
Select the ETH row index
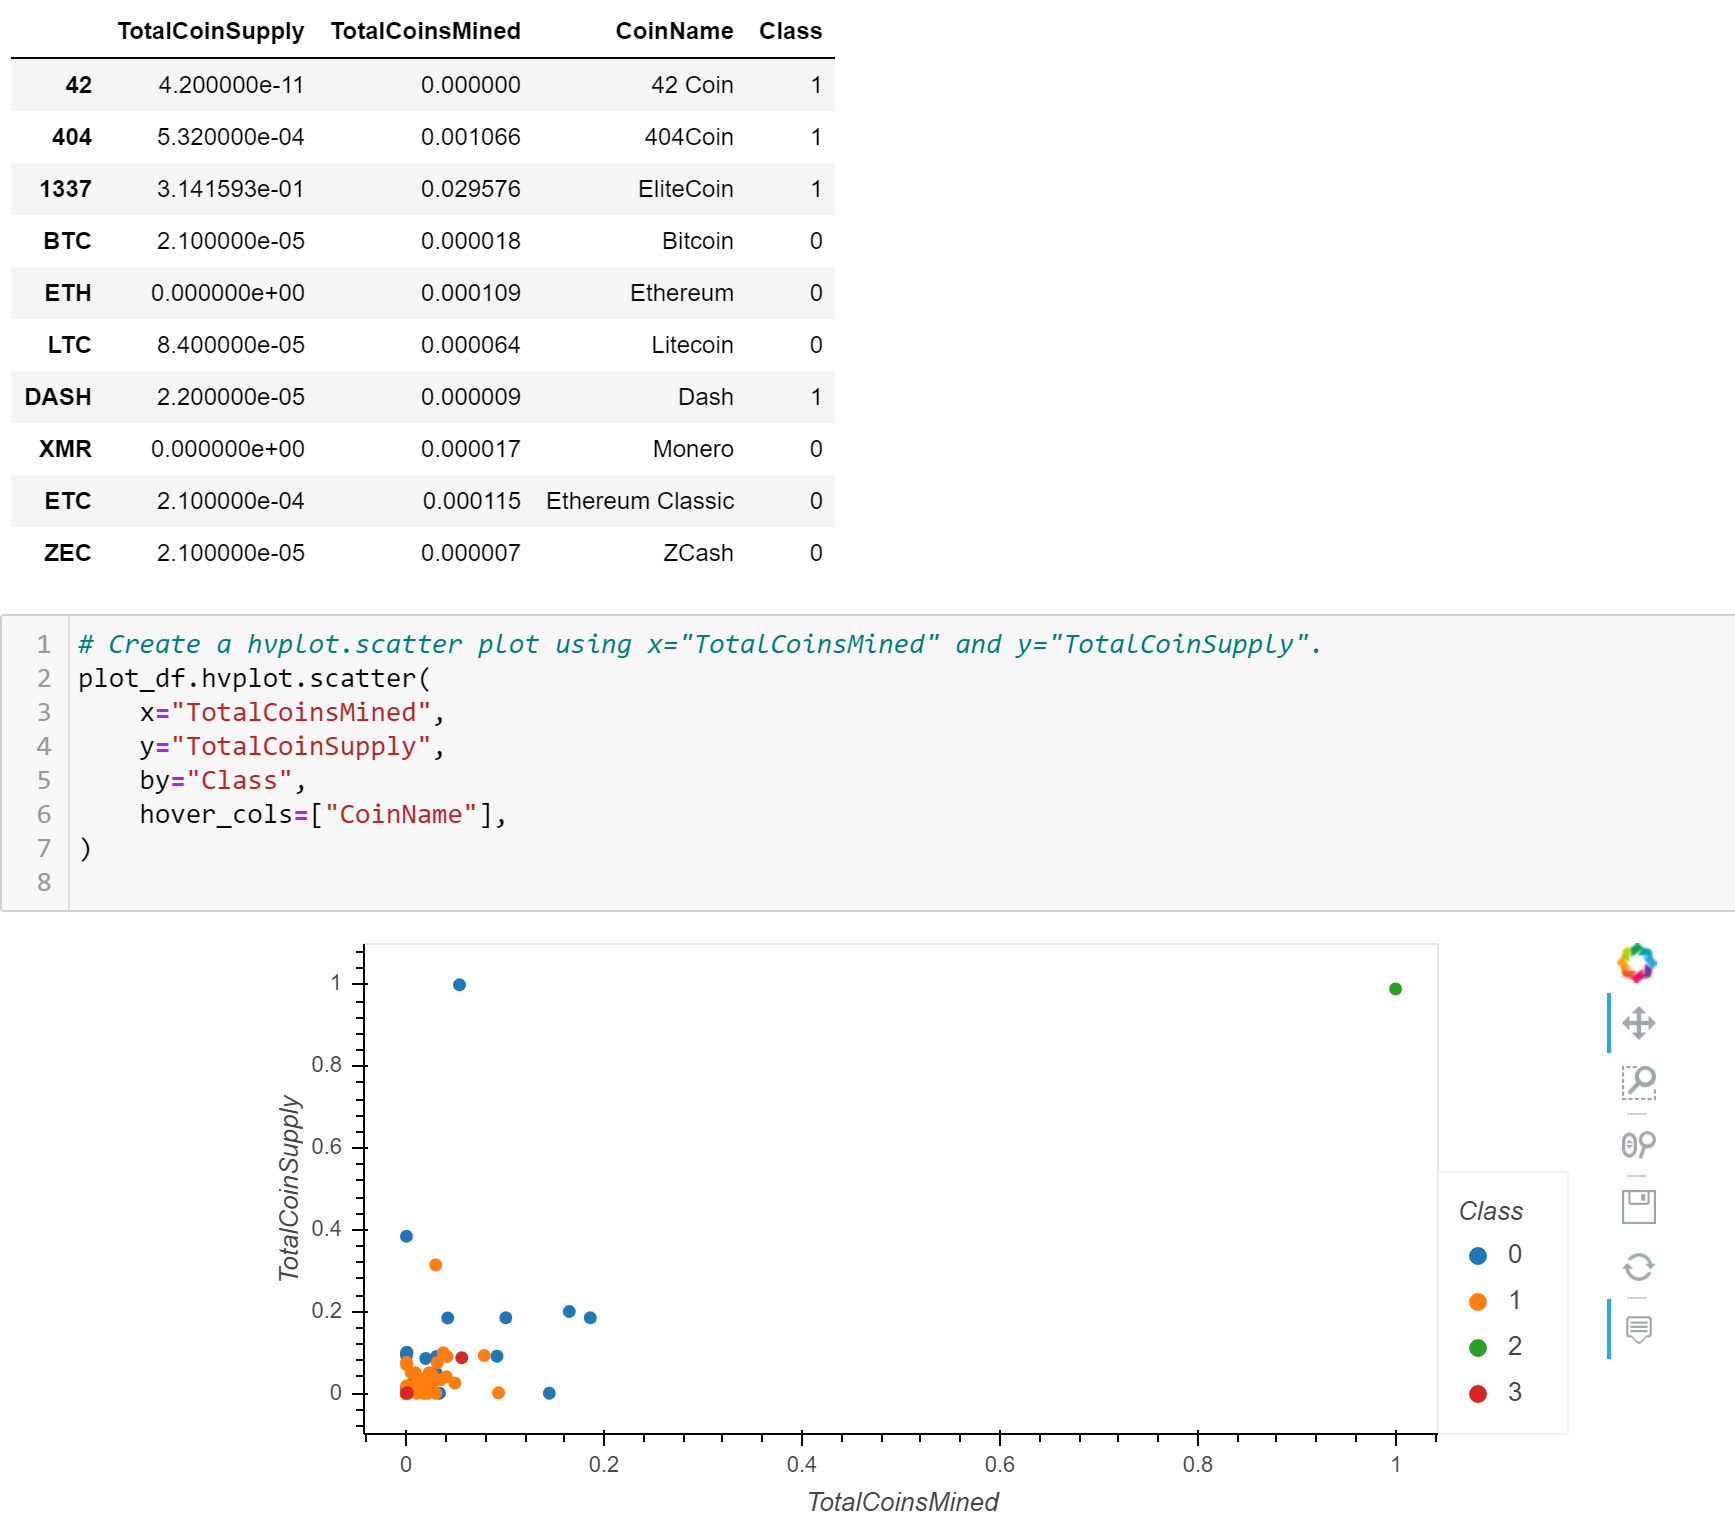[x=68, y=293]
